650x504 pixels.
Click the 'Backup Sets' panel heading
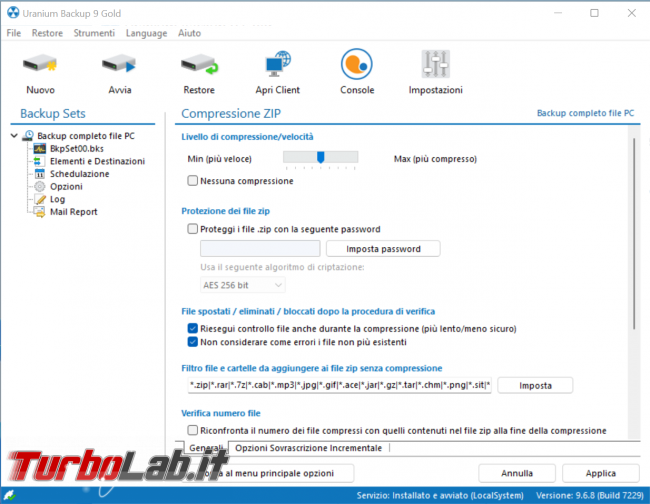point(53,114)
